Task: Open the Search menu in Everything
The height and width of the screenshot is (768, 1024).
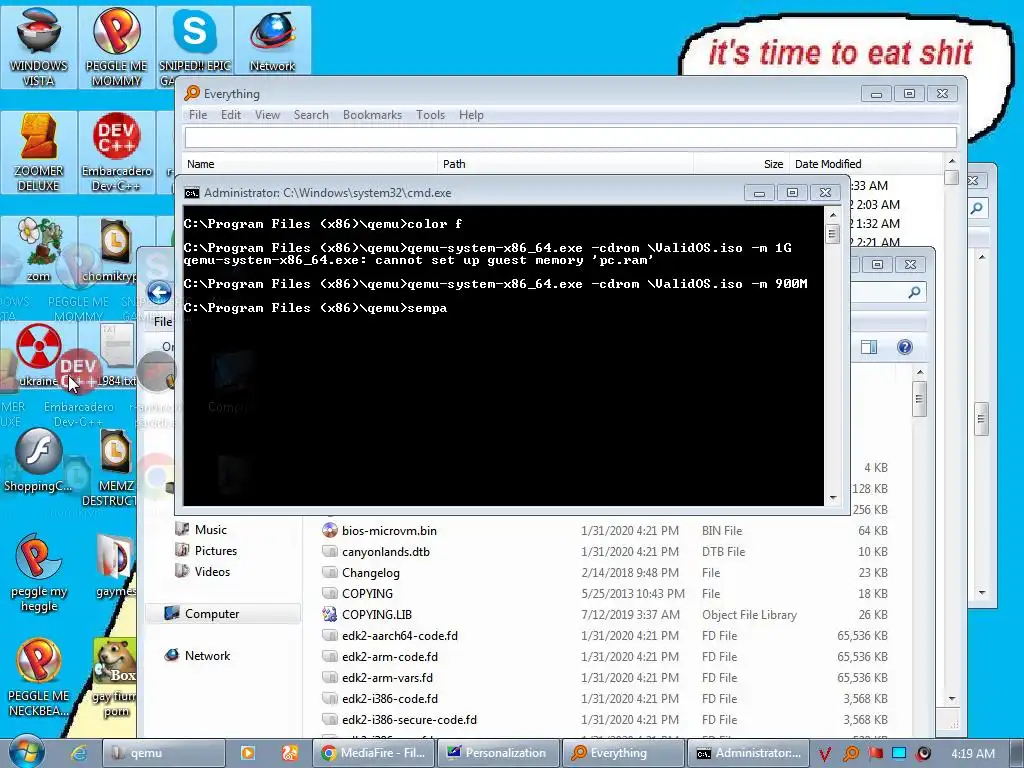Action: (x=311, y=115)
